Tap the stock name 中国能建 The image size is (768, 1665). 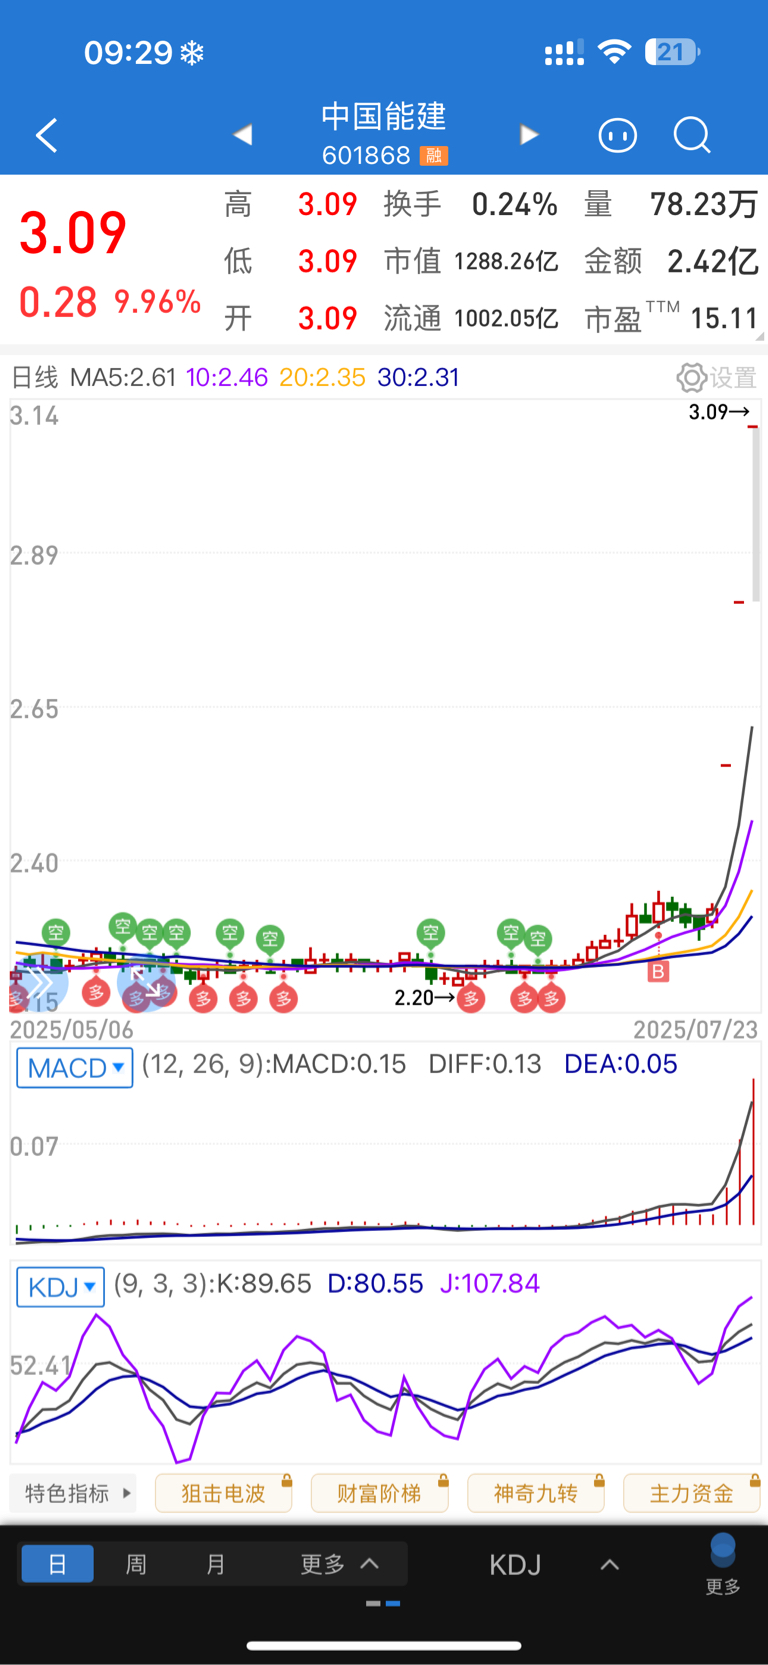384,116
